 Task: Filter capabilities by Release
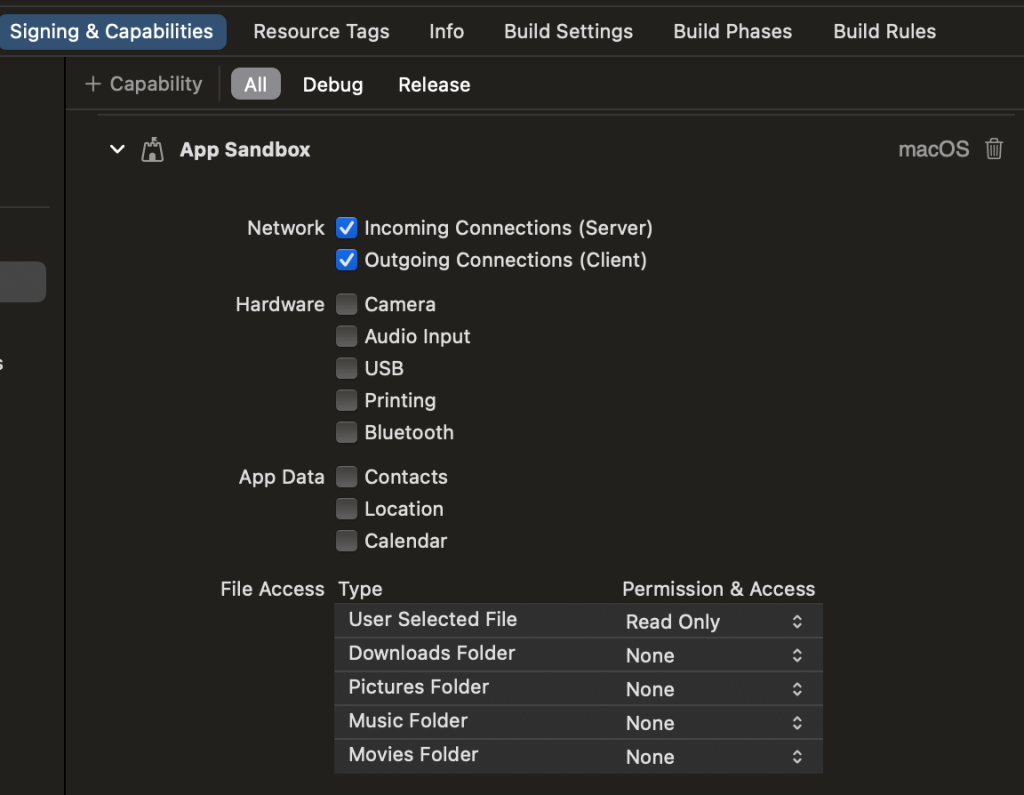click(434, 84)
